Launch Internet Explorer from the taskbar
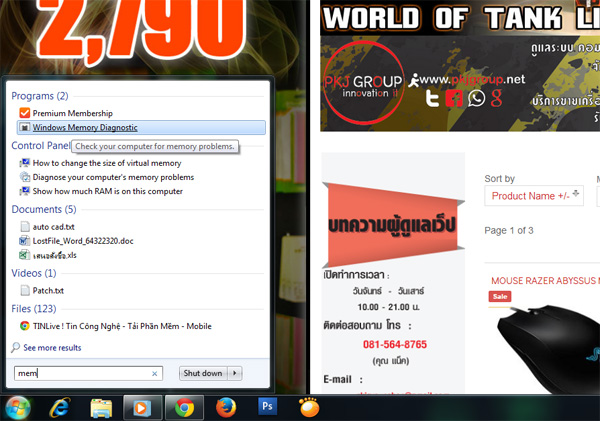This screenshot has height=421, width=600. click(x=60, y=408)
